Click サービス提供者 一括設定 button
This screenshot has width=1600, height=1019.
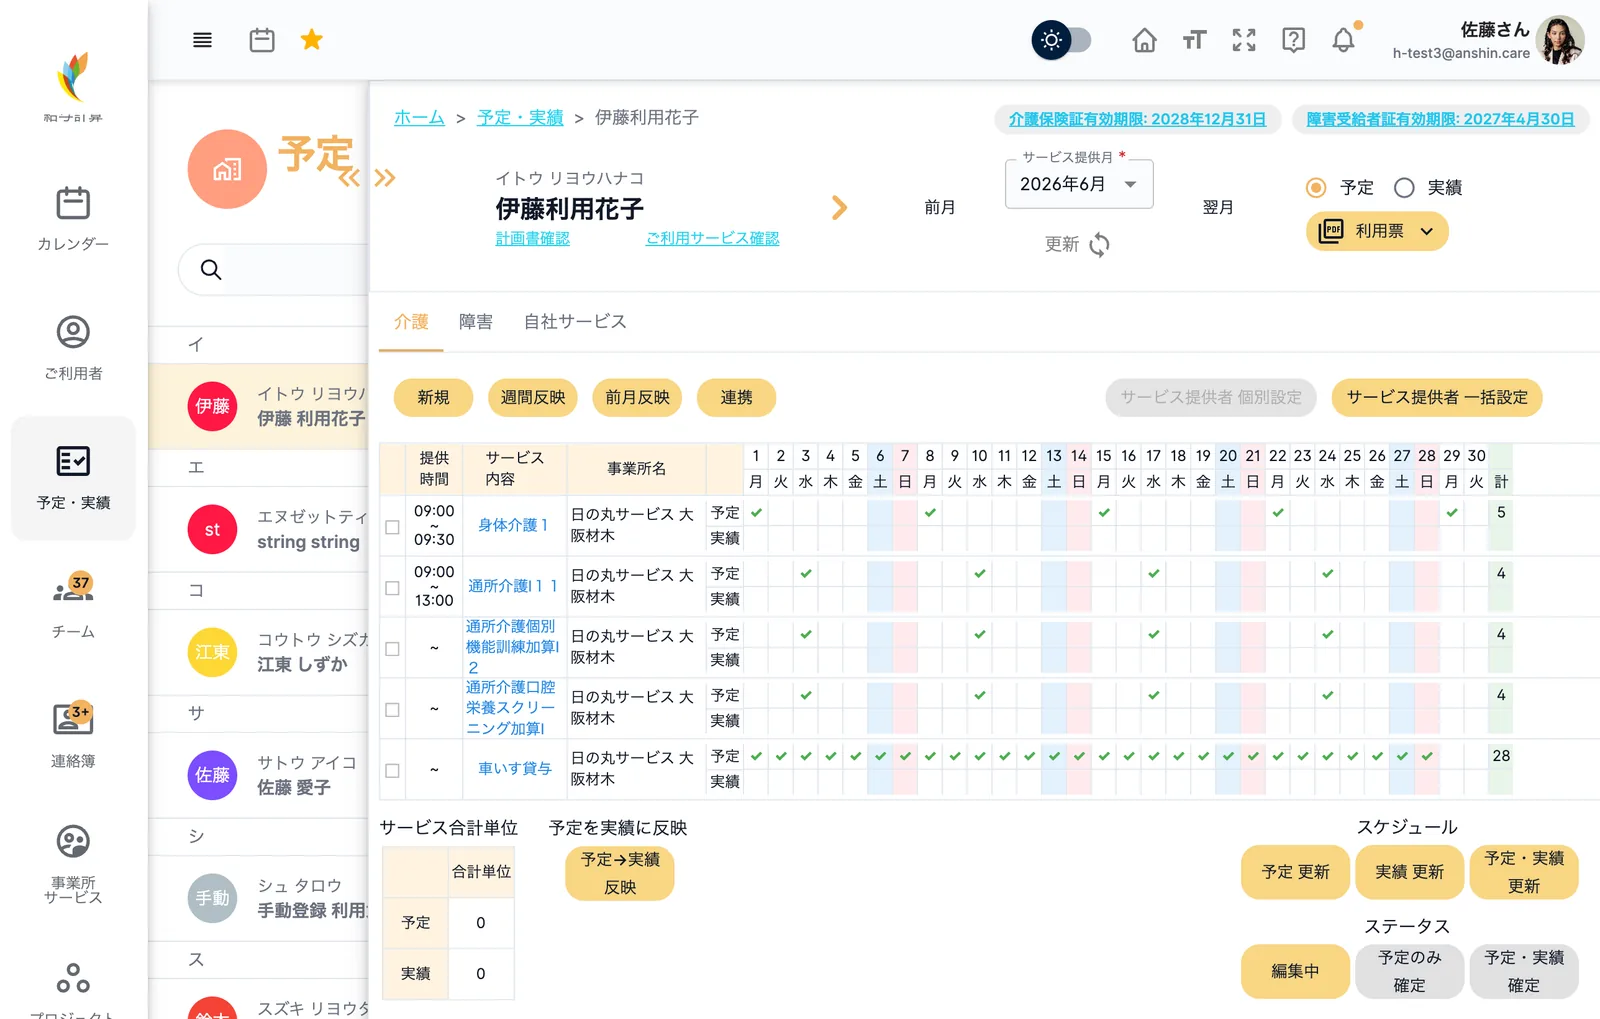point(1437,398)
